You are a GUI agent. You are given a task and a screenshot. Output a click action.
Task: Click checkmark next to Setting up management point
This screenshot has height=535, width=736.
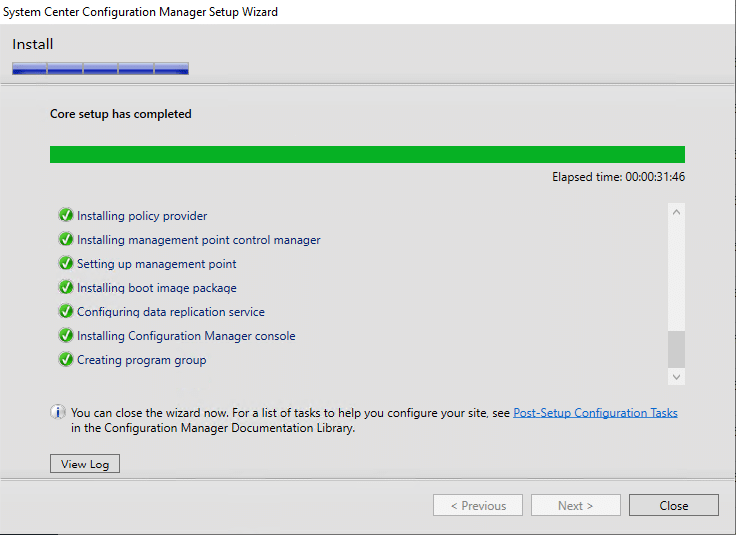coord(66,264)
